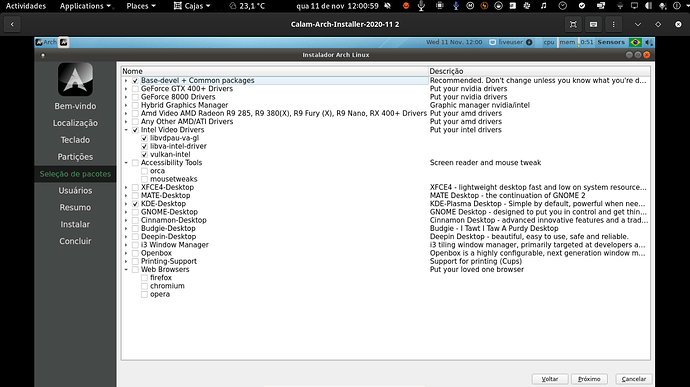Click the window-menu dot in installer titlebar

(x=43, y=55)
